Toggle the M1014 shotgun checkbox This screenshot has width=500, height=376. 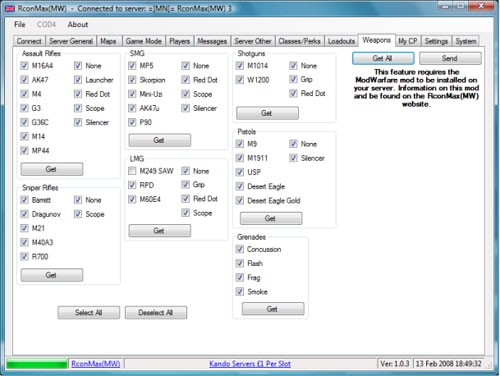click(x=240, y=65)
